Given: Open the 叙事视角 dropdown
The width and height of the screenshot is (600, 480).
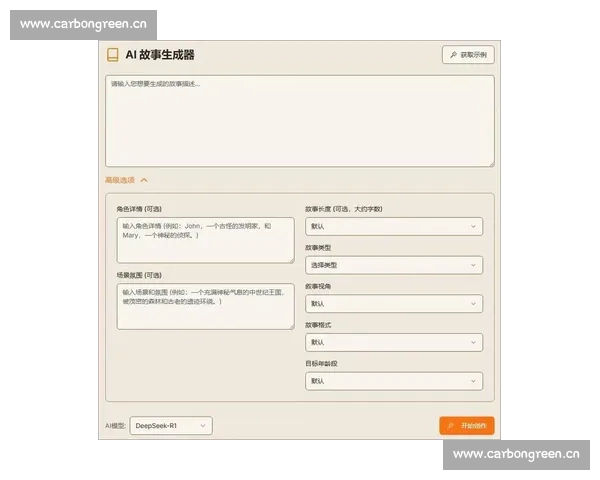Looking at the screenshot, I should pos(394,304).
